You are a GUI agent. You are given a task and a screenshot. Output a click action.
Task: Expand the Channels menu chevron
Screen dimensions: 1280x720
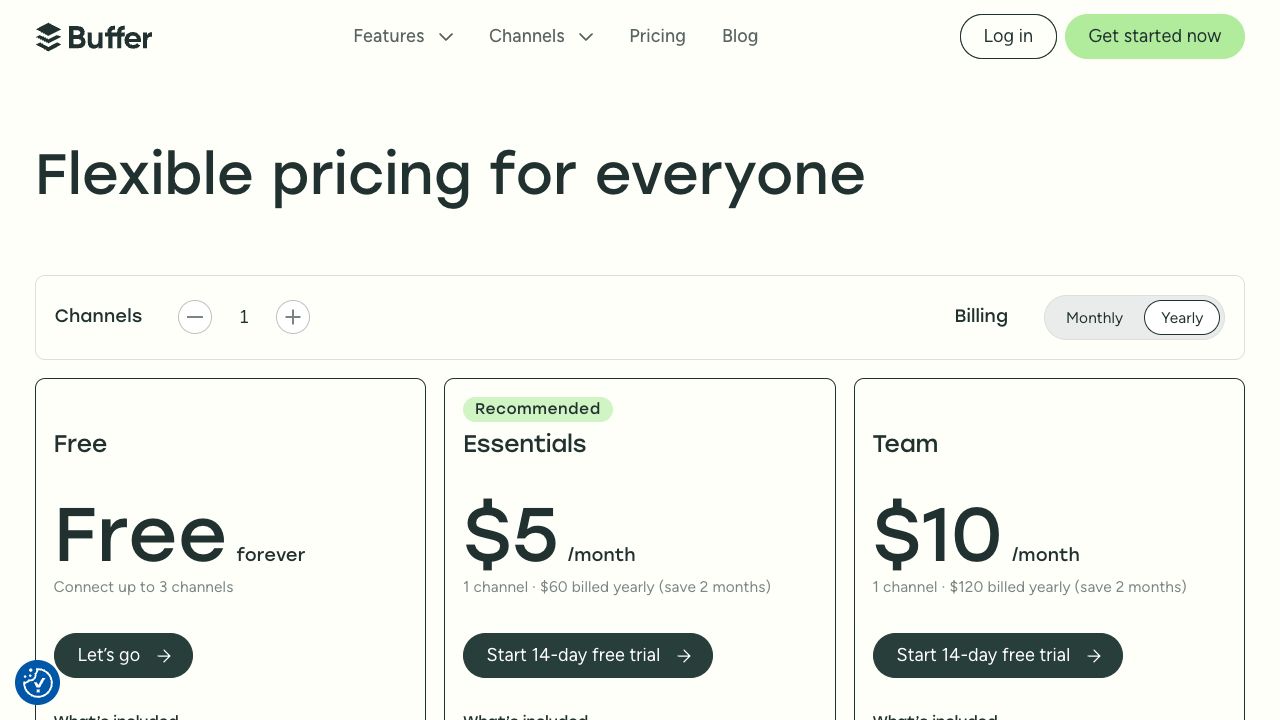pyautogui.click(x=586, y=37)
